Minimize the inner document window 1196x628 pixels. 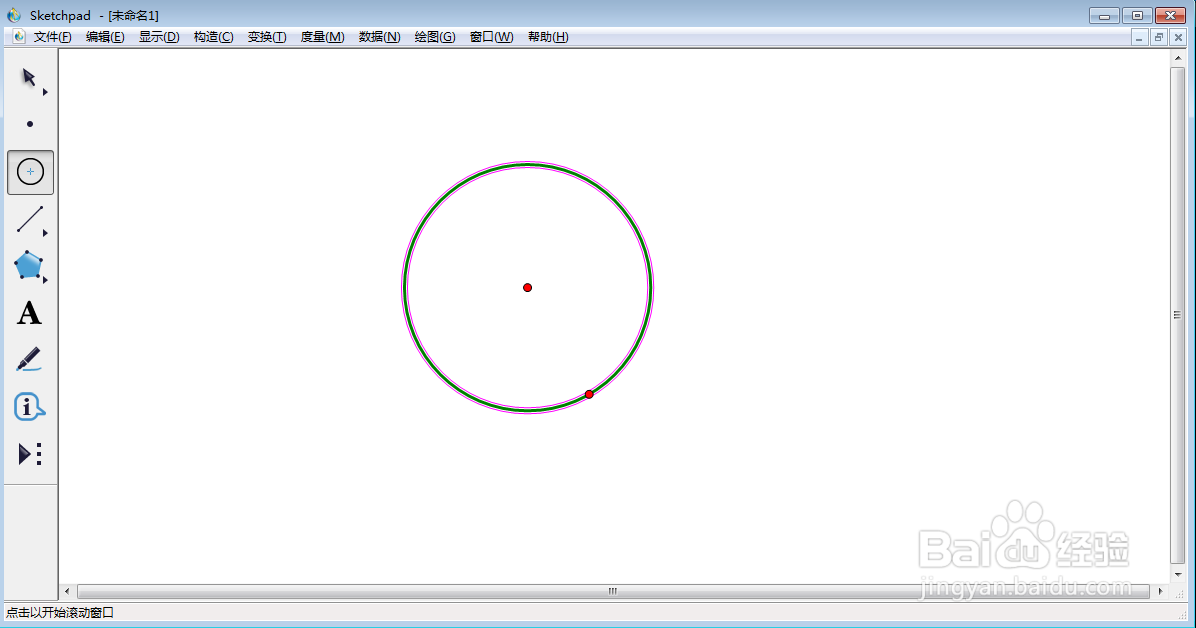coord(1139,37)
